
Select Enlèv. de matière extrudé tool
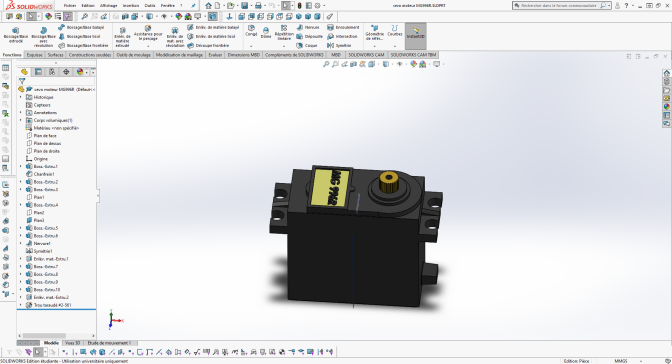coord(122,37)
